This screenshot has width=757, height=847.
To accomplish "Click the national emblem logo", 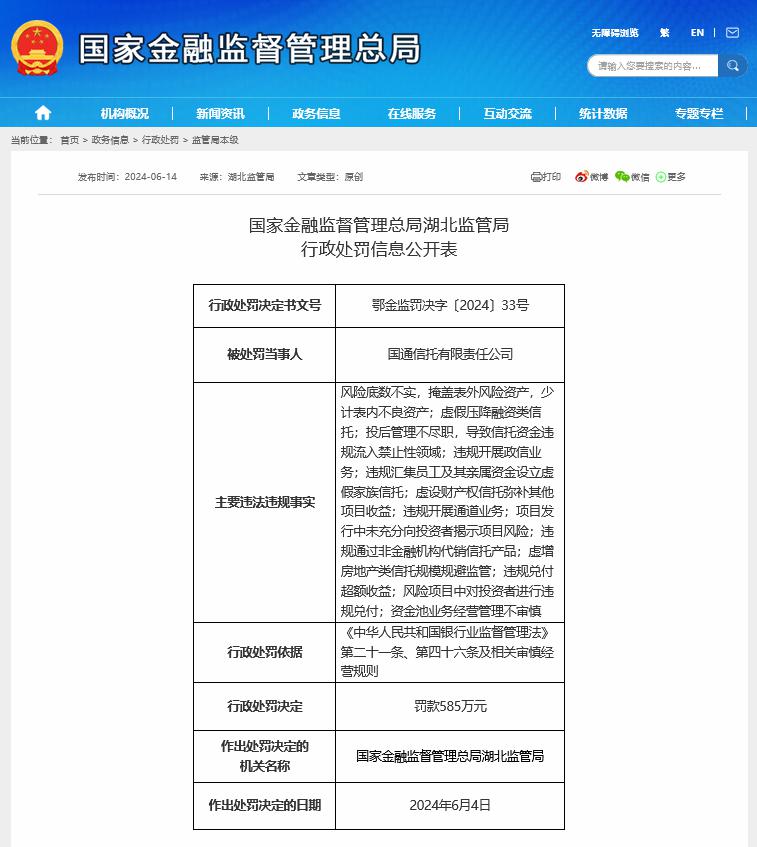I will point(37,48).
